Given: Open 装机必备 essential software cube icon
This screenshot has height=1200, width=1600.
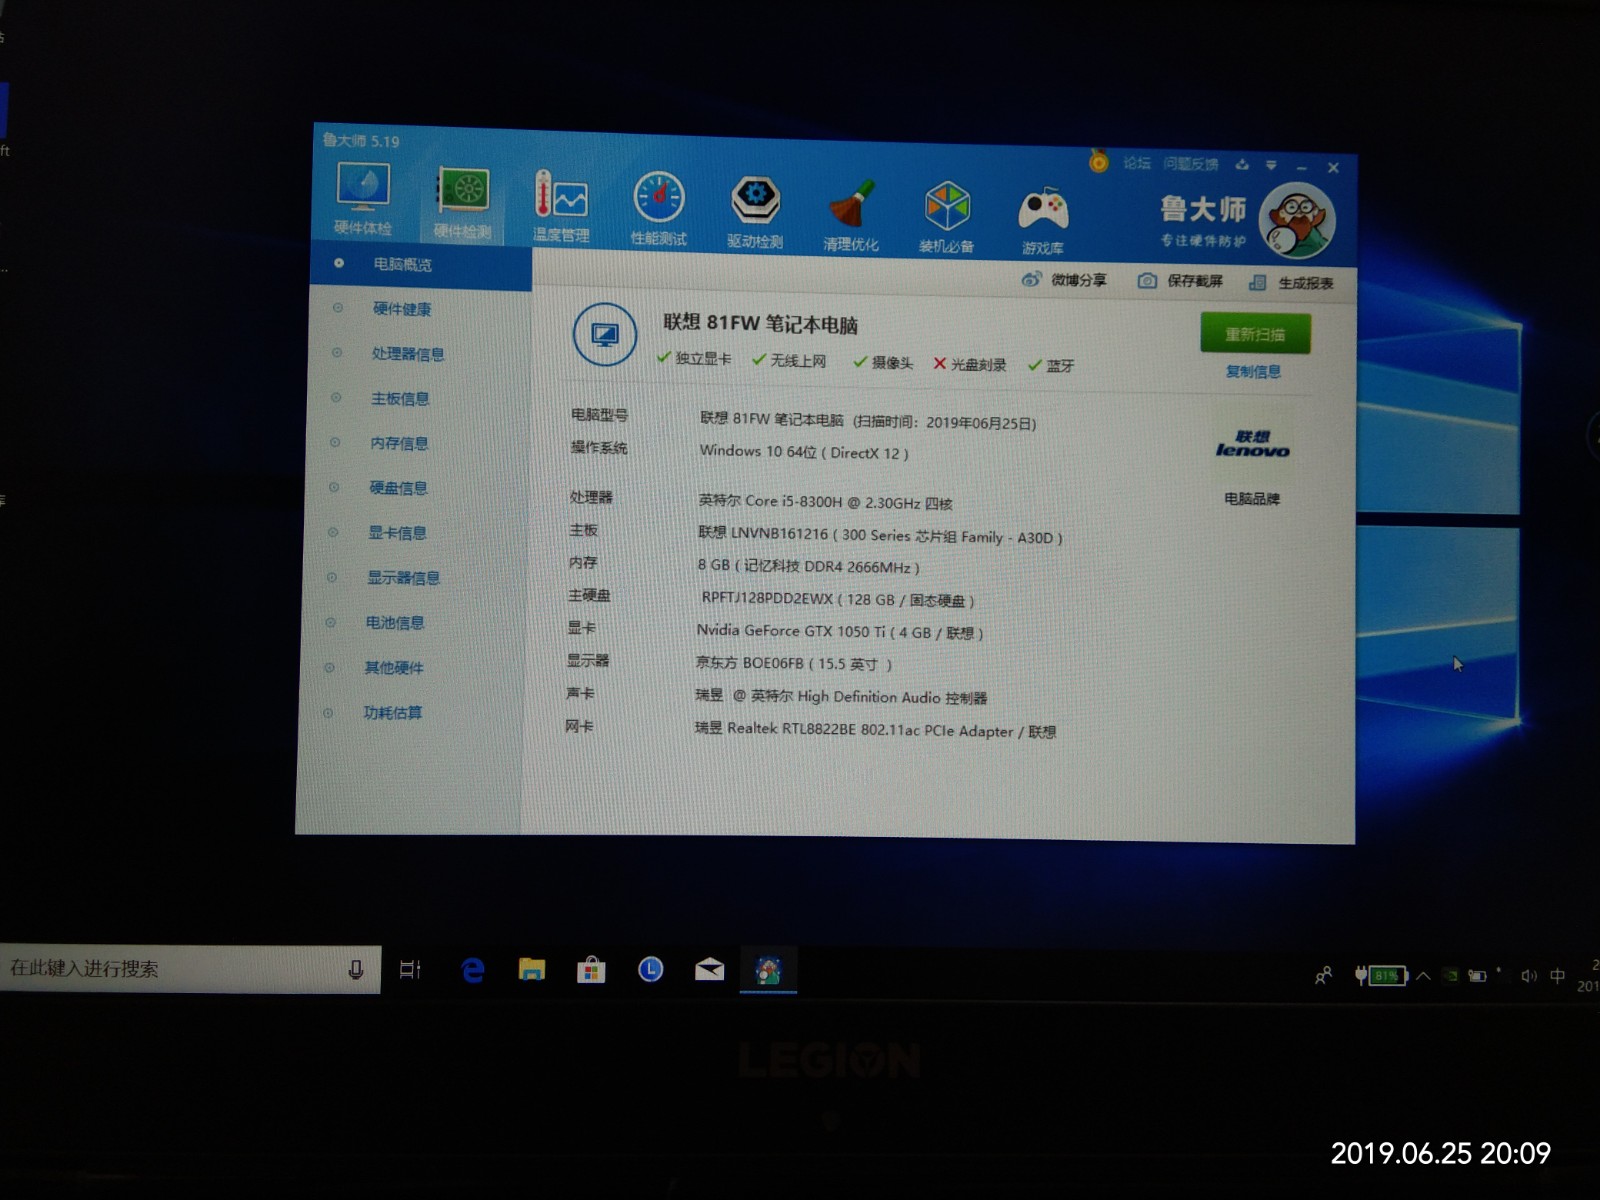Looking at the screenshot, I should 947,217.
